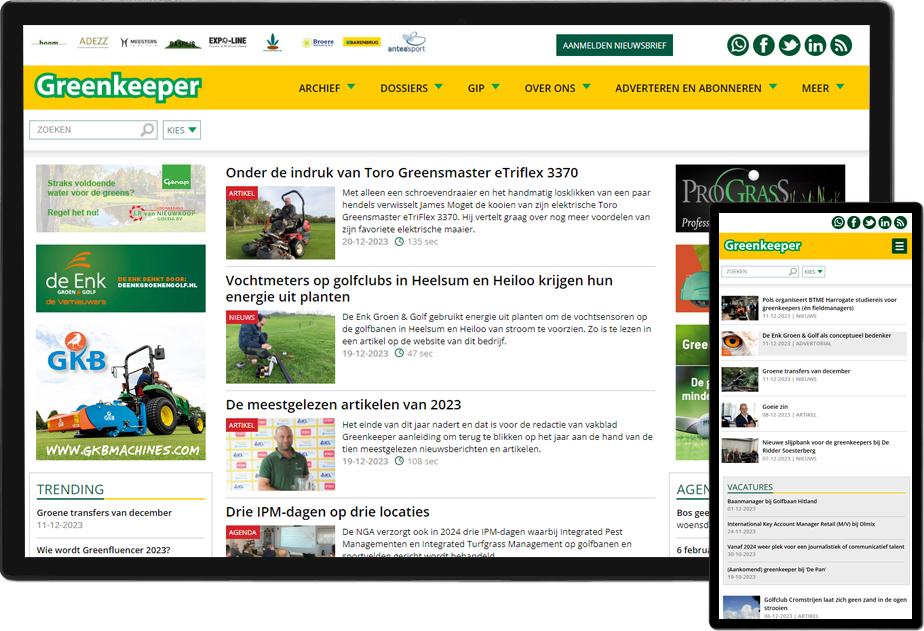The width and height of the screenshot is (924, 631).
Task: Expand the DOSSIERS dropdown menu
Action: tap(411, 88)
